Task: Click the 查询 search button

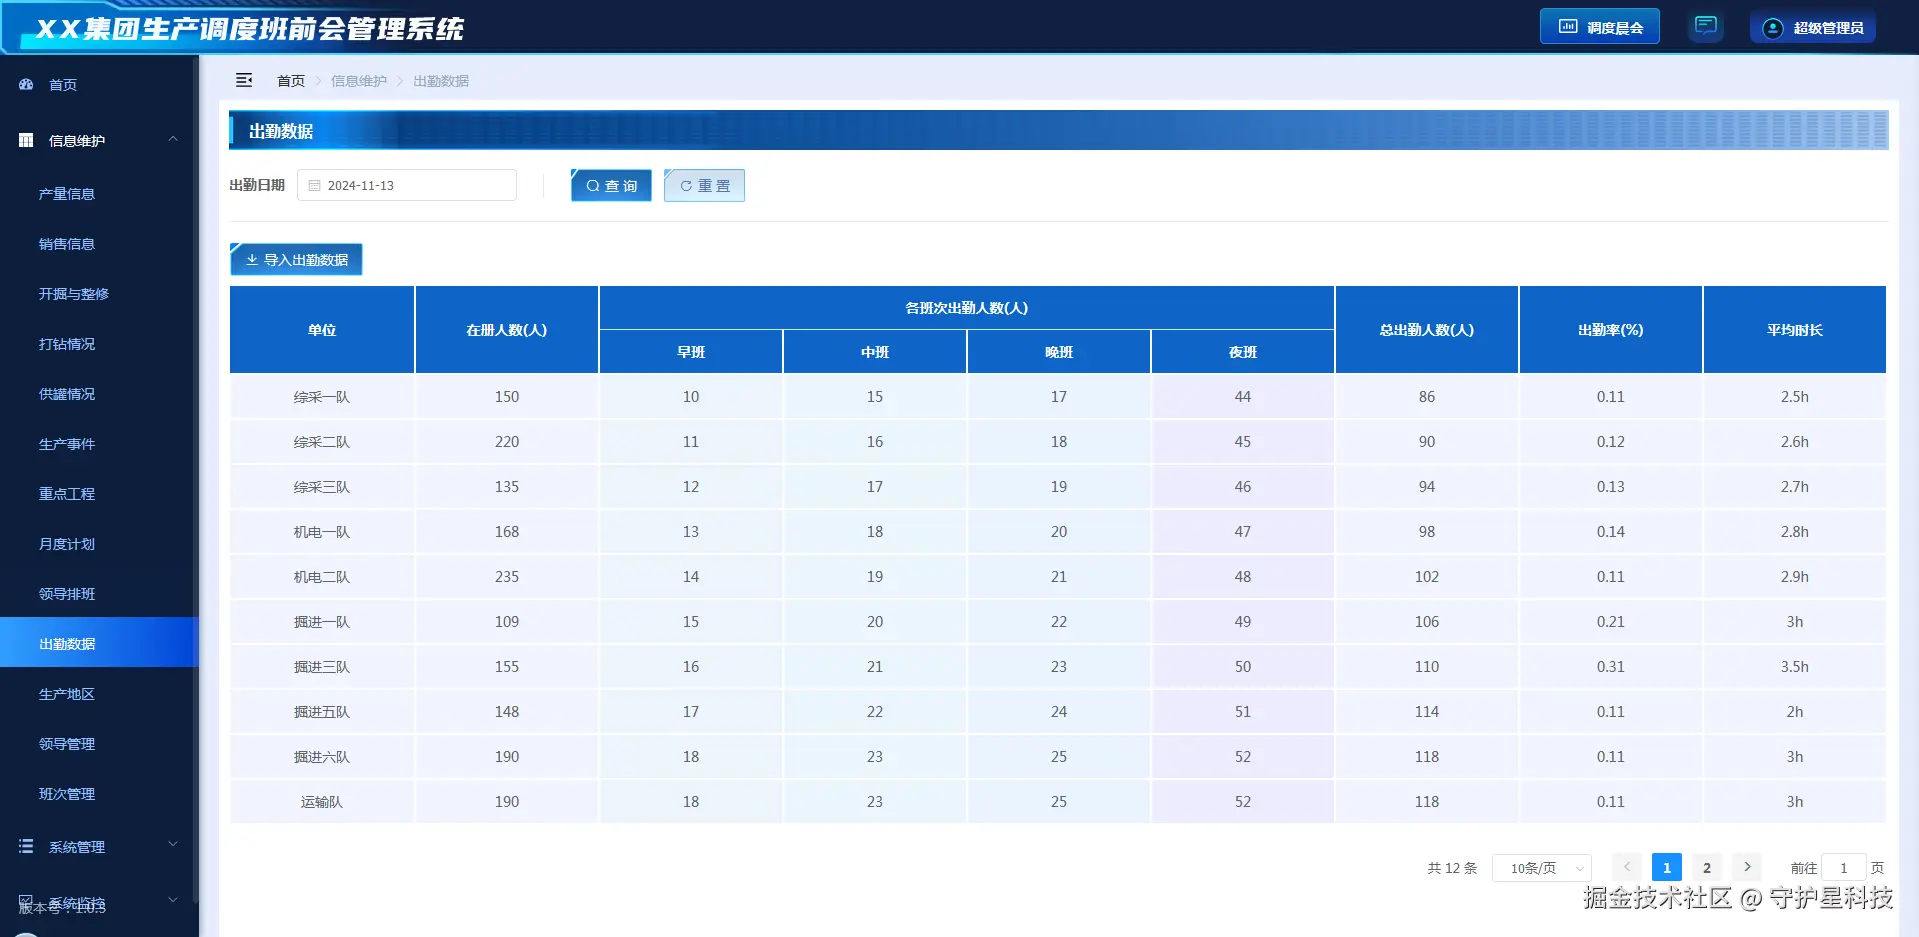Action: tap(611, 185)
